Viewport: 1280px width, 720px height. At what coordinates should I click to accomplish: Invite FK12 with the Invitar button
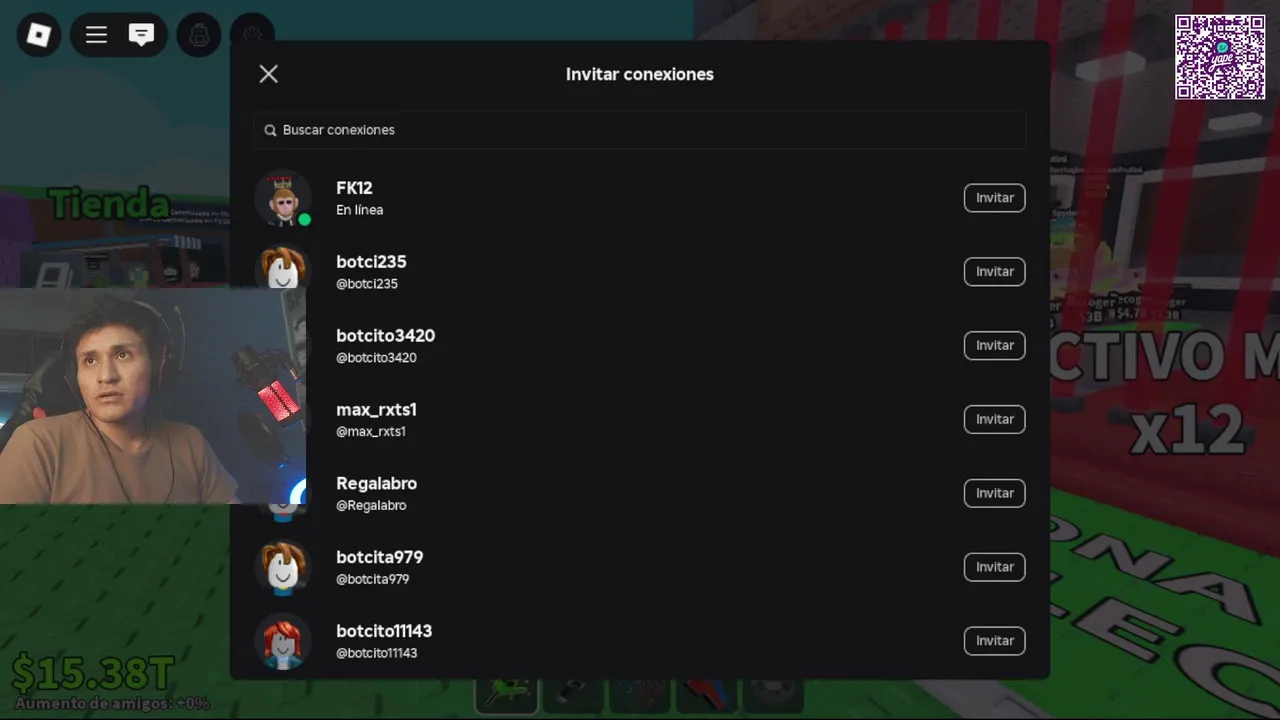pyautogui.click(x=994, y=198)
